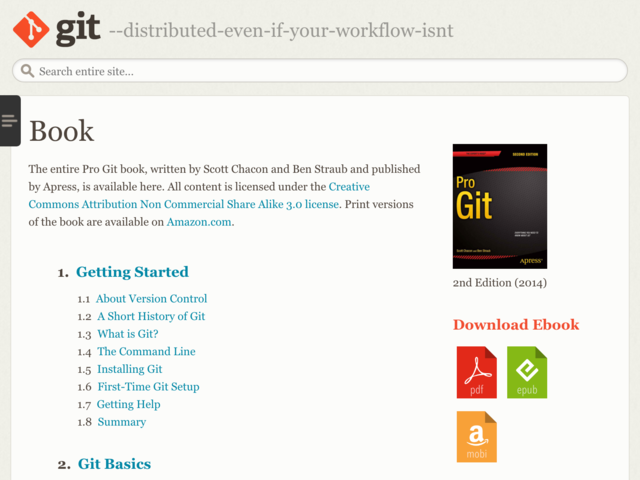The height and width of the screenshot is (480, 640).
Task: Open Getting Help section
Action: tap(129, 404)
